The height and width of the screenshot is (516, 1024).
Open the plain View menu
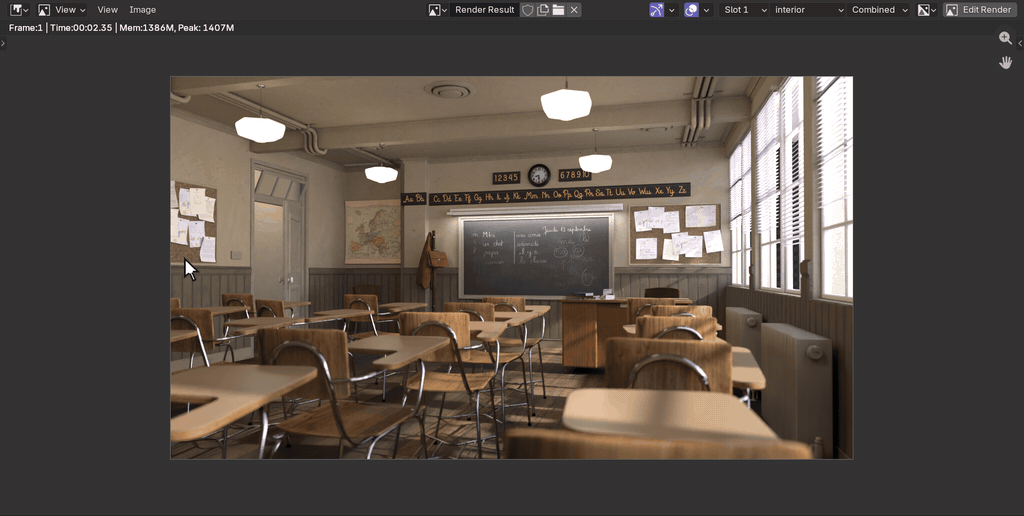(x=107, y=10)
